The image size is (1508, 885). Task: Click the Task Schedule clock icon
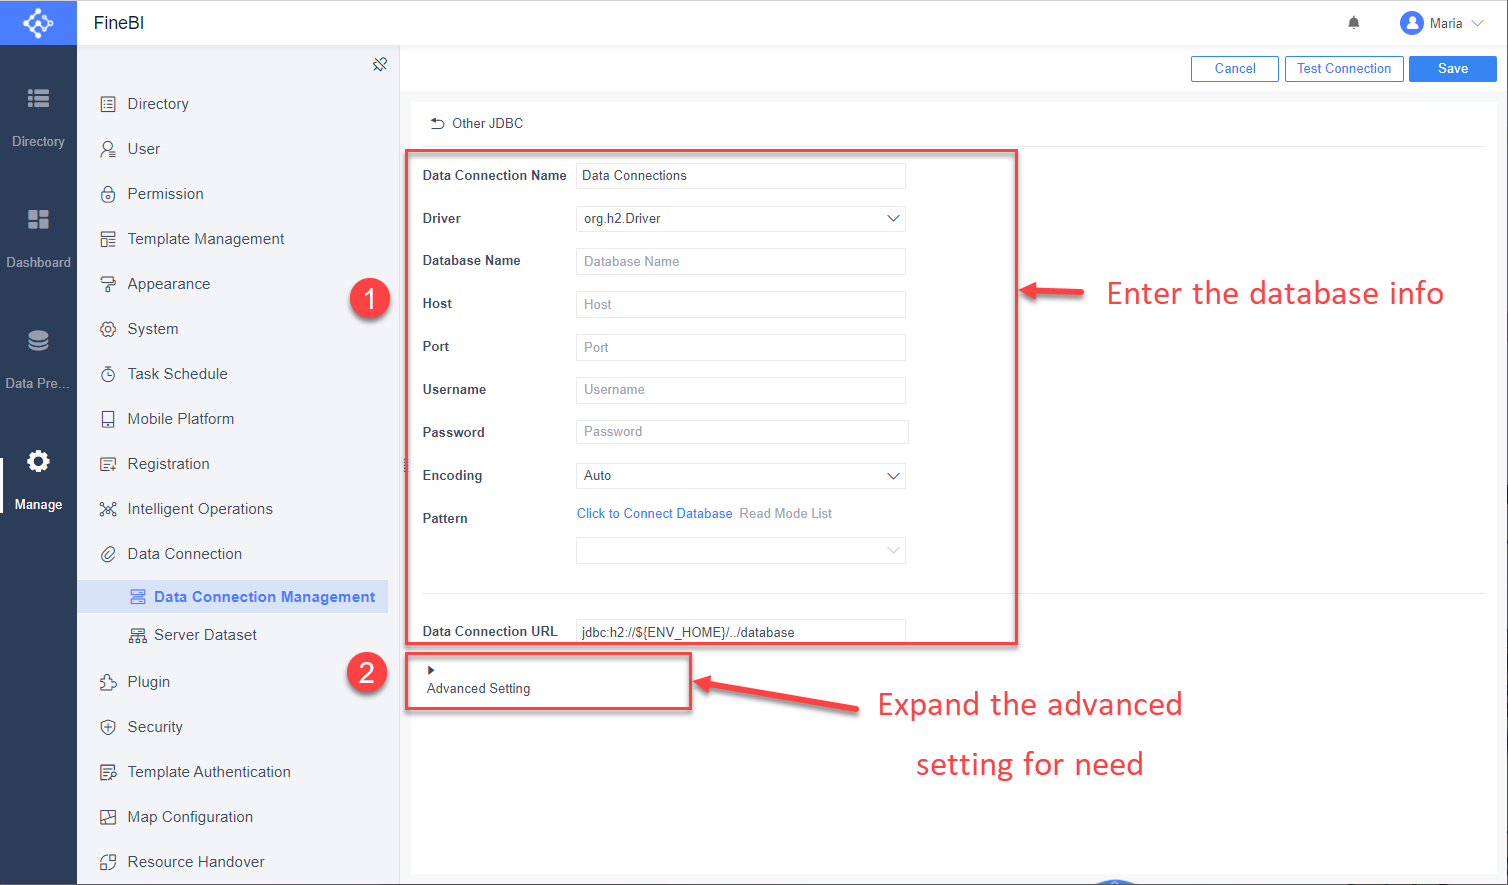tap(108, 373)
